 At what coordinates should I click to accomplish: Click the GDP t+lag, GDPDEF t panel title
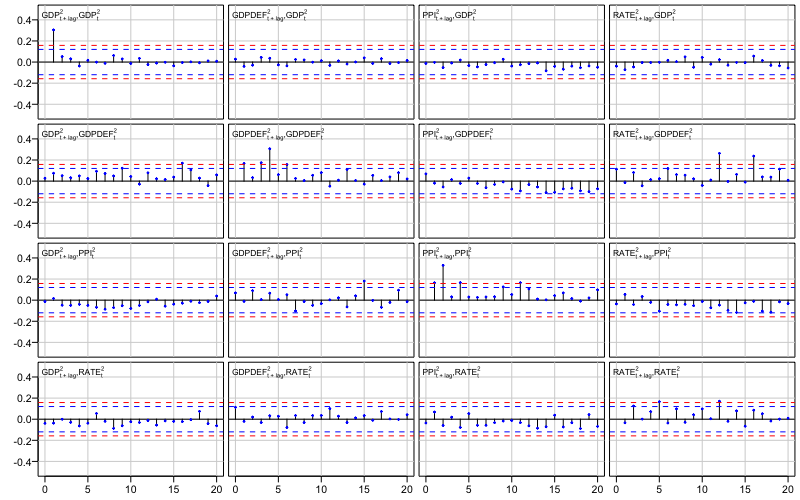pyautogui.click(x=79, y=134)
